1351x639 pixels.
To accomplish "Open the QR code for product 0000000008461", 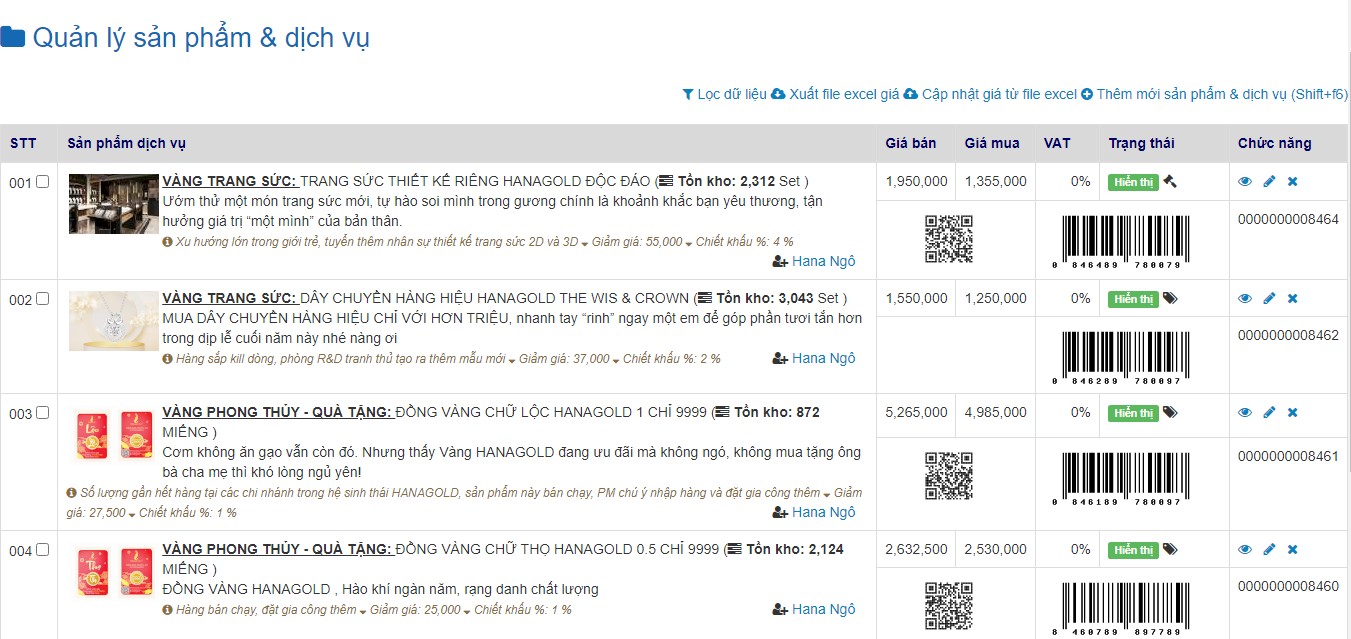I will (949, 476).
